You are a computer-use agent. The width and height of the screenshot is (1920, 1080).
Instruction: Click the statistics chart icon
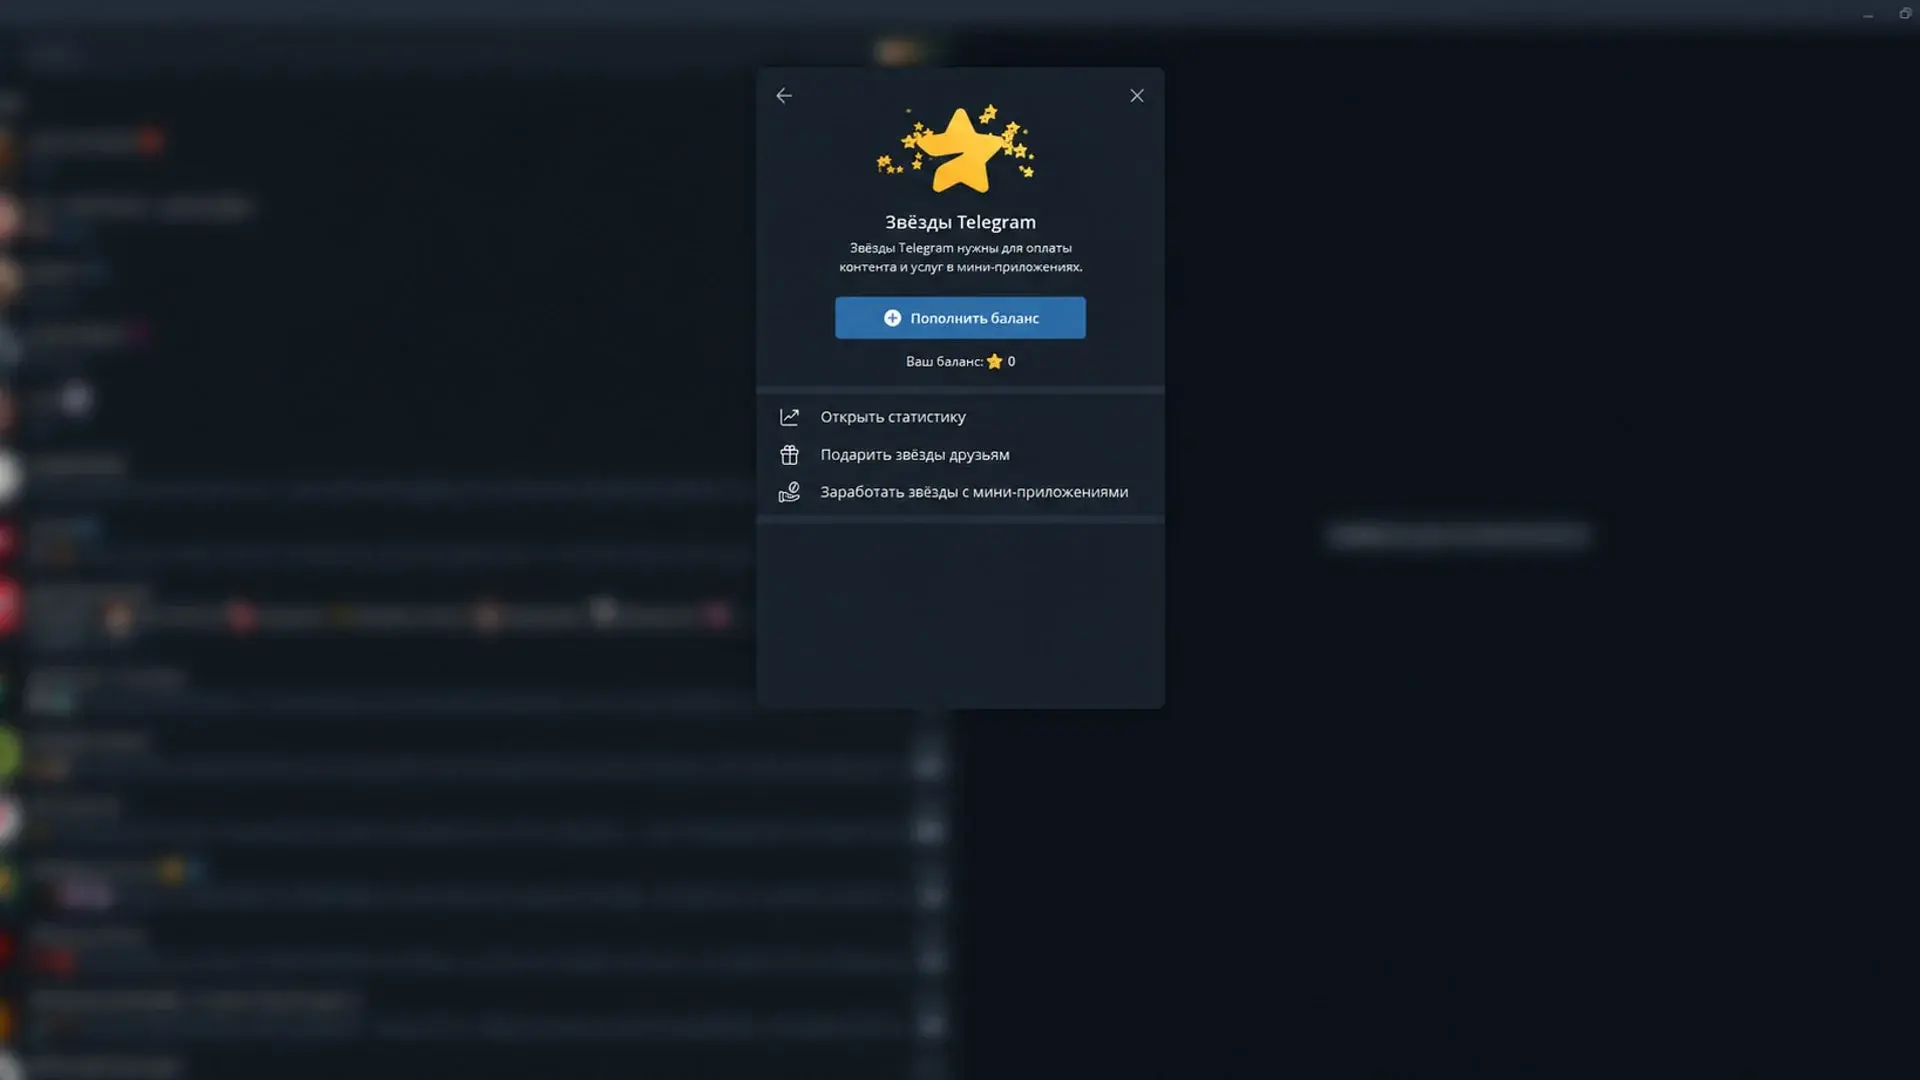[x=789, y=417]
